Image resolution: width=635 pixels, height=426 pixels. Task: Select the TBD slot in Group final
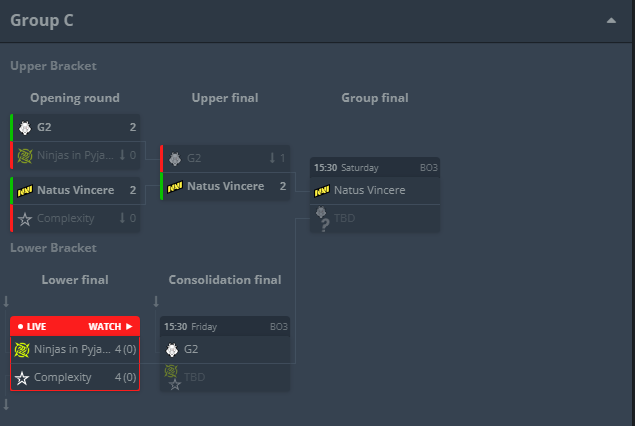pos(375,219)
